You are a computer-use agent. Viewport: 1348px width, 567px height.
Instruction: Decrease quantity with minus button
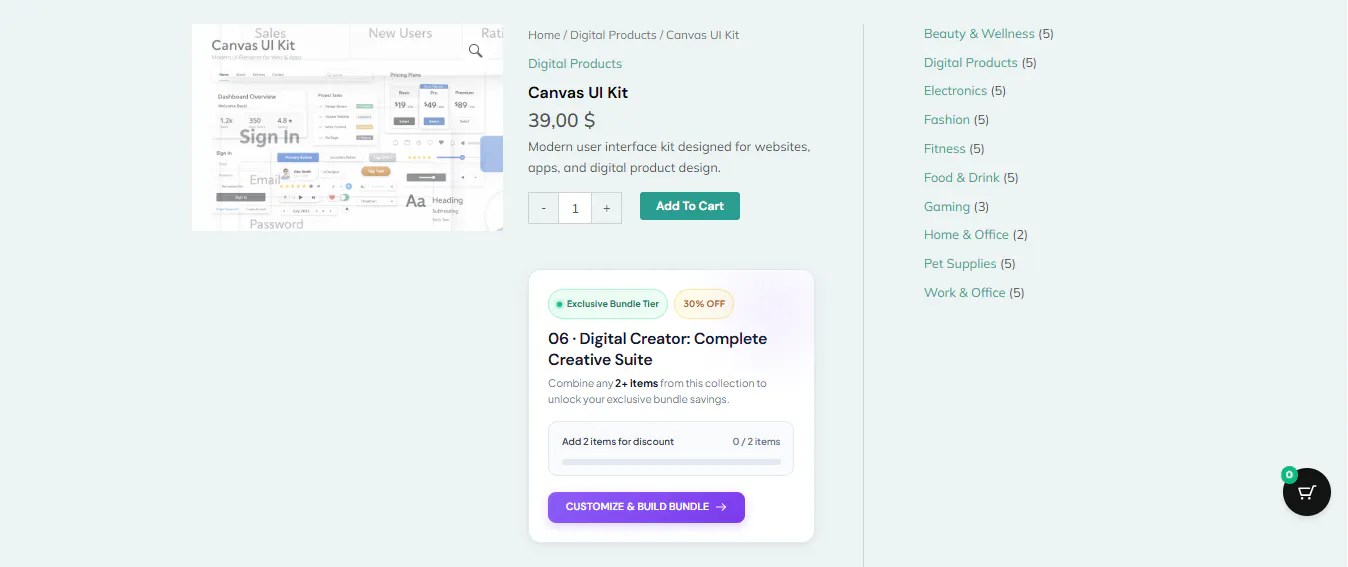[544, 208]
